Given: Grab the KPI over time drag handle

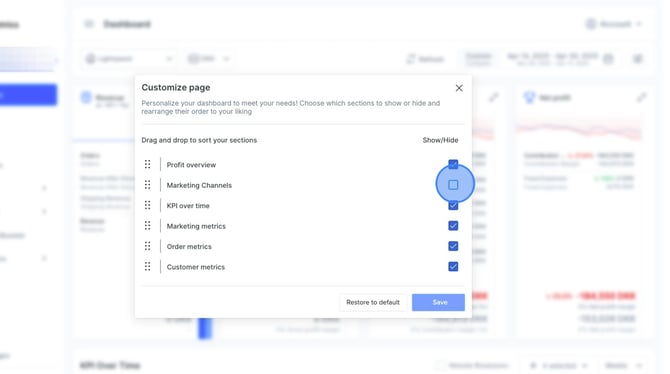Looking at the screenshot, I should pyautogui.click(x=147, y=206).
